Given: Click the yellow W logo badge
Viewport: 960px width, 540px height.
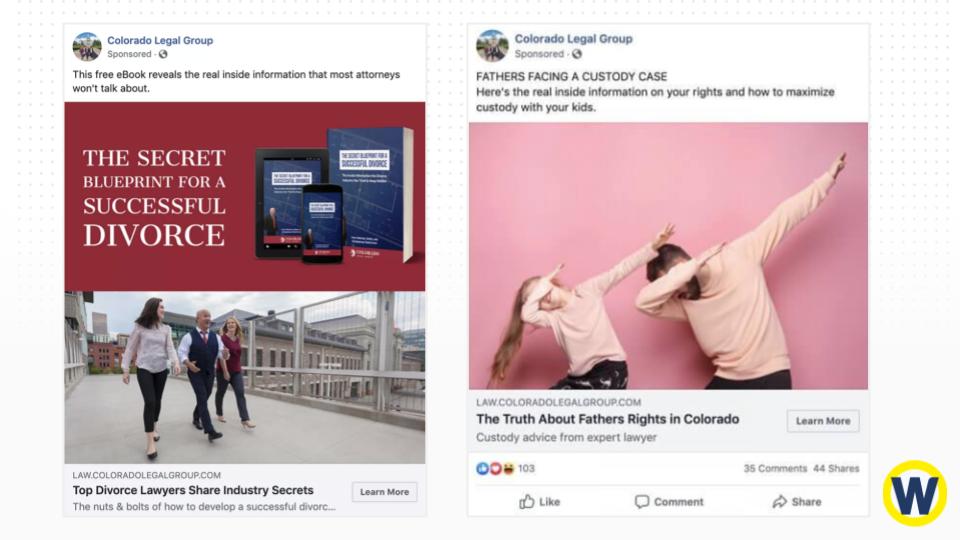Looking at the screenshot, I should pos(914,493).
